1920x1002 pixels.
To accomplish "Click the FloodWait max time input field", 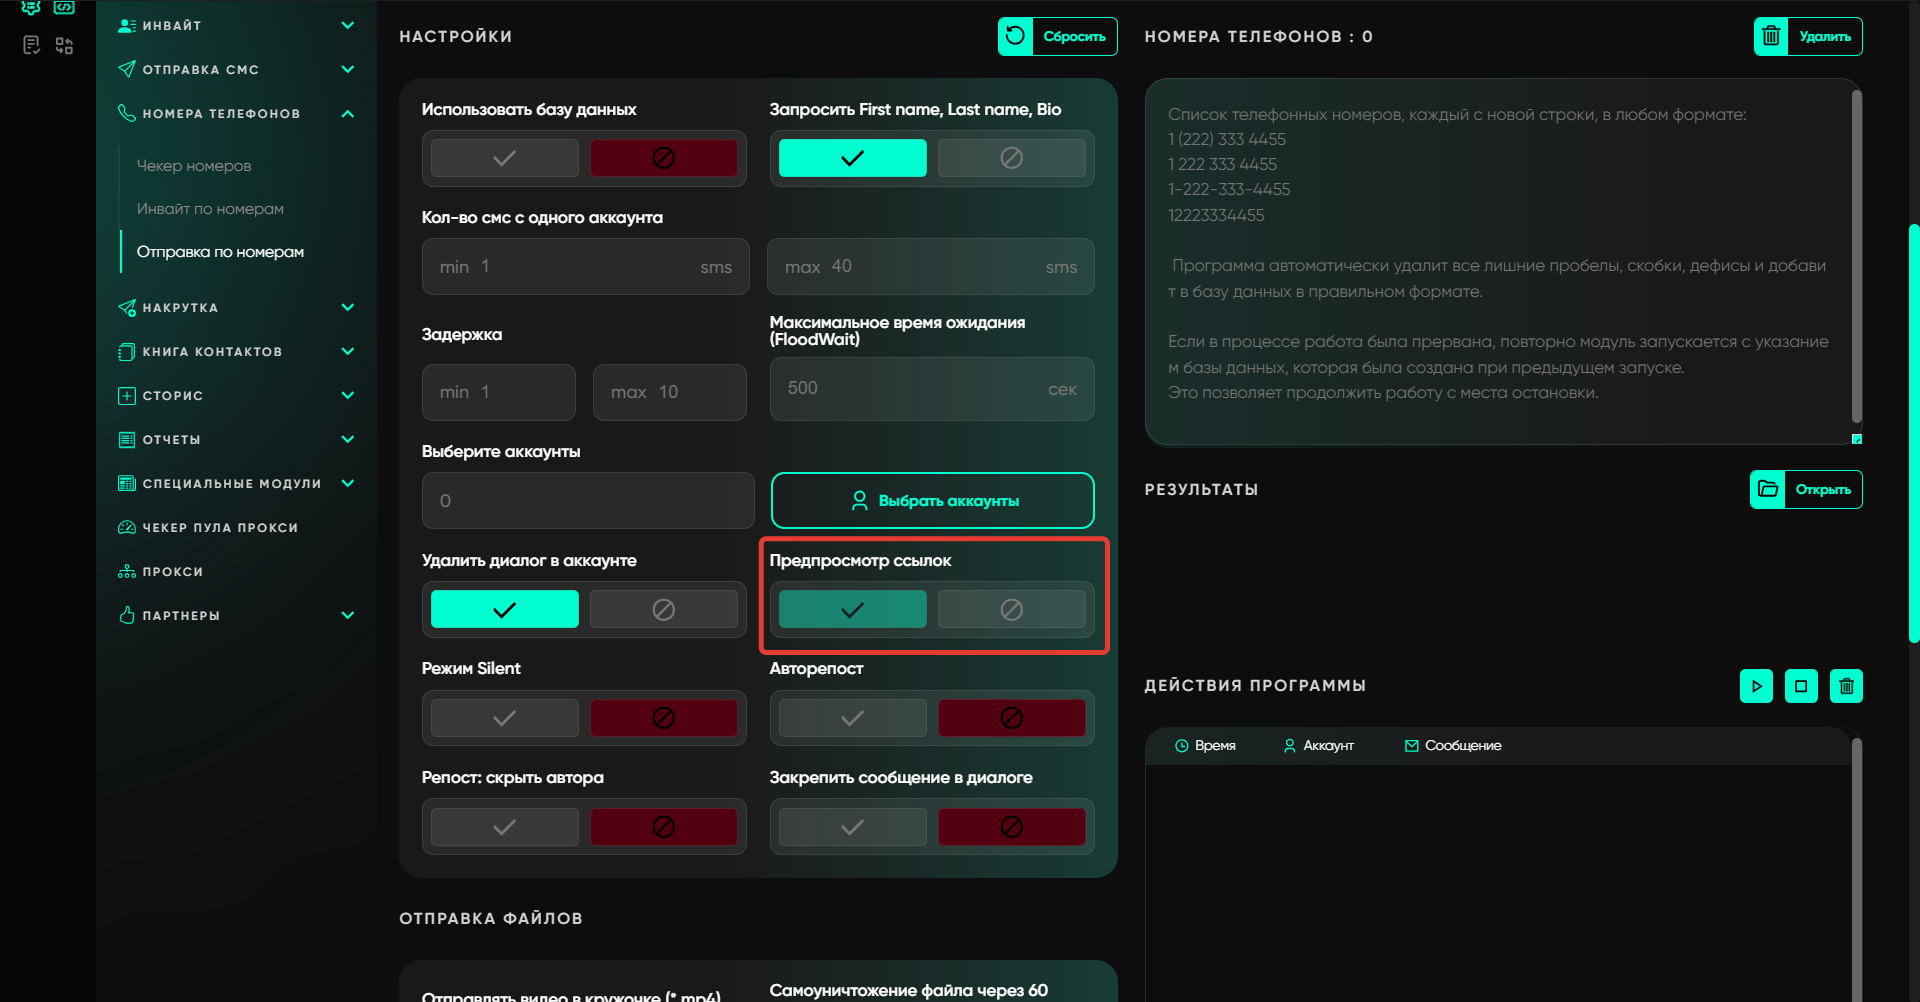I will tap(910, 389).
